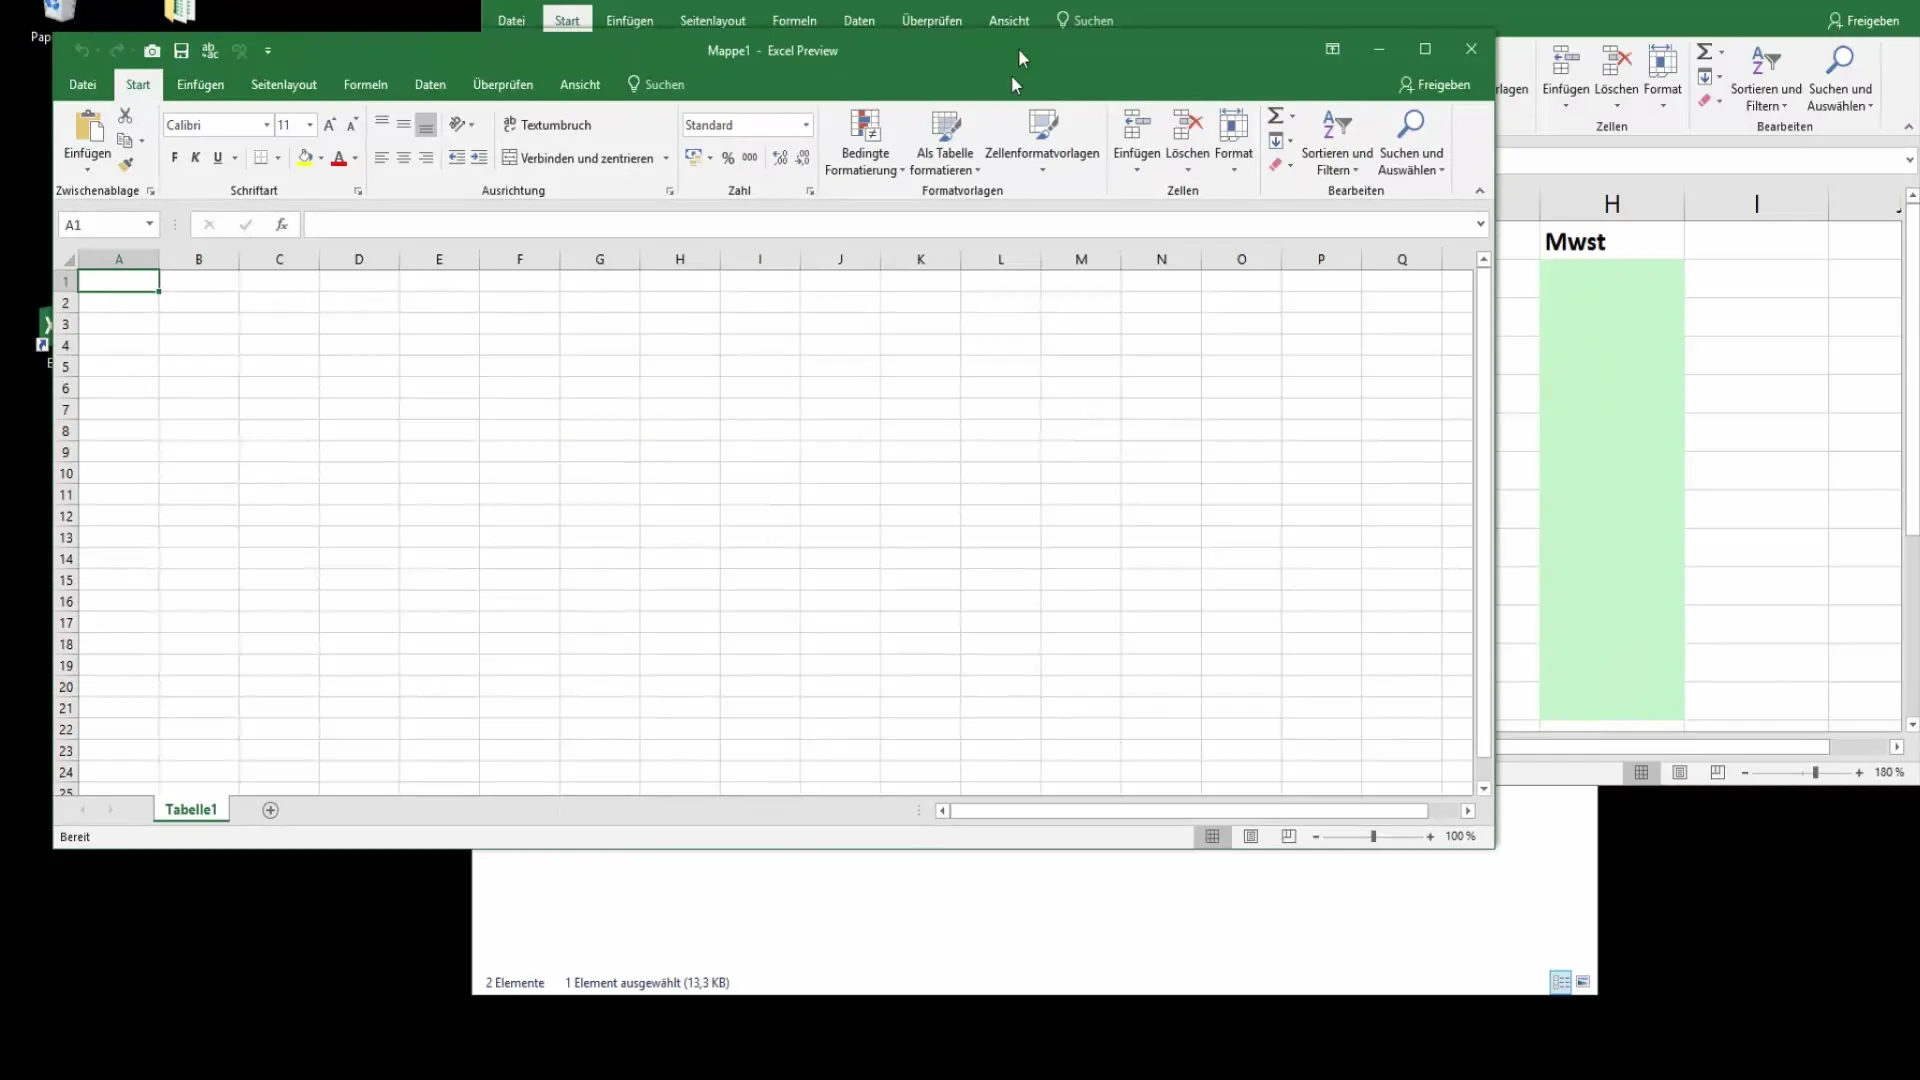Click Als Tabelle formatieren button

(945, 142)
